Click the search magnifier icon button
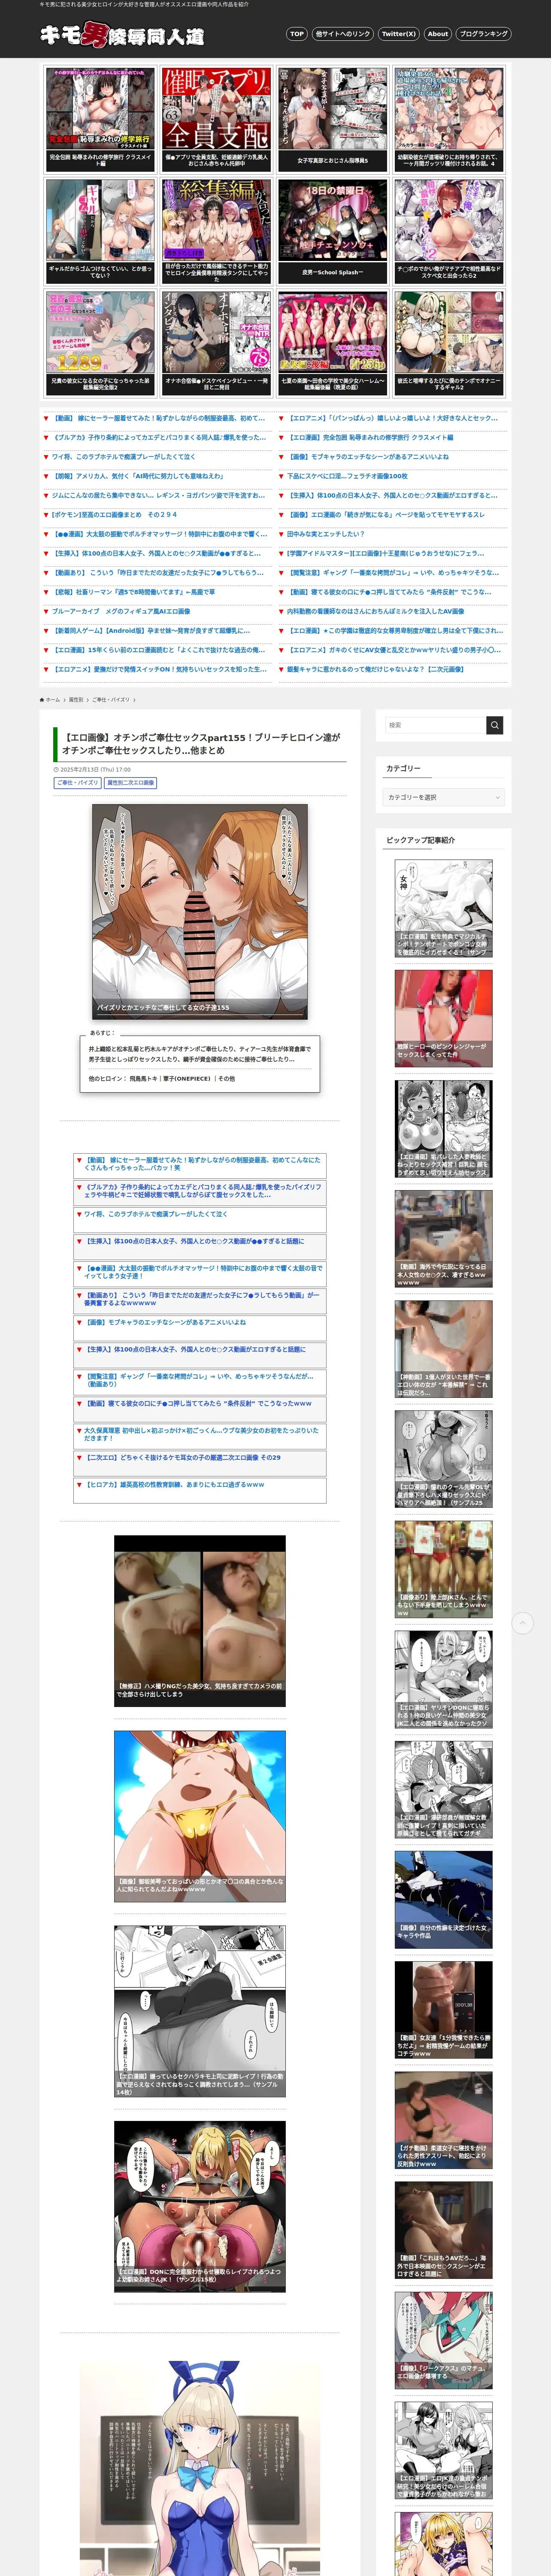551x2576 pixels. tap(495, 725)
